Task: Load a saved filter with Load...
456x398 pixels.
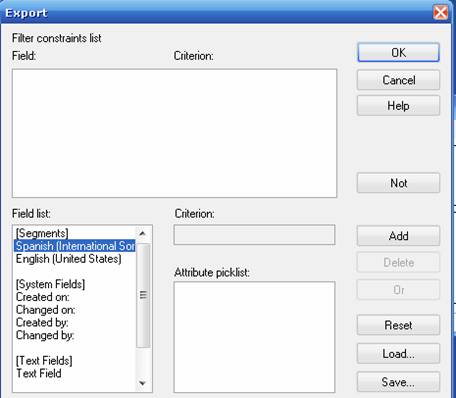Action: point(398,354)
